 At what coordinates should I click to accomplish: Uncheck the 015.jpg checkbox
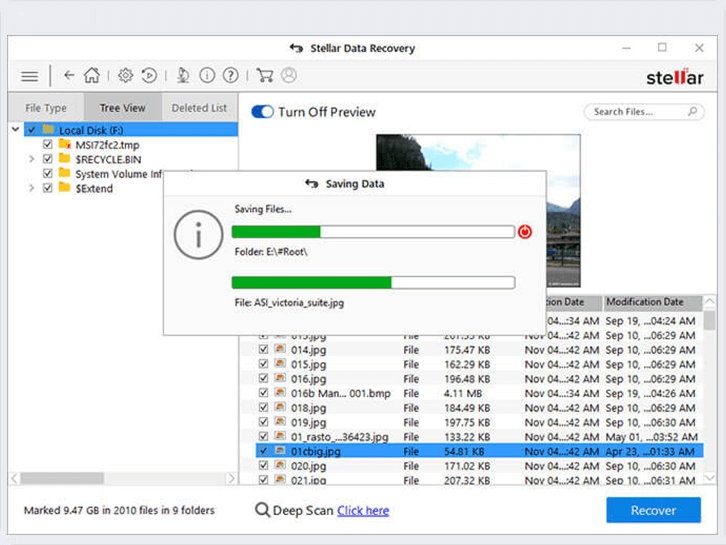coord(263,364)
